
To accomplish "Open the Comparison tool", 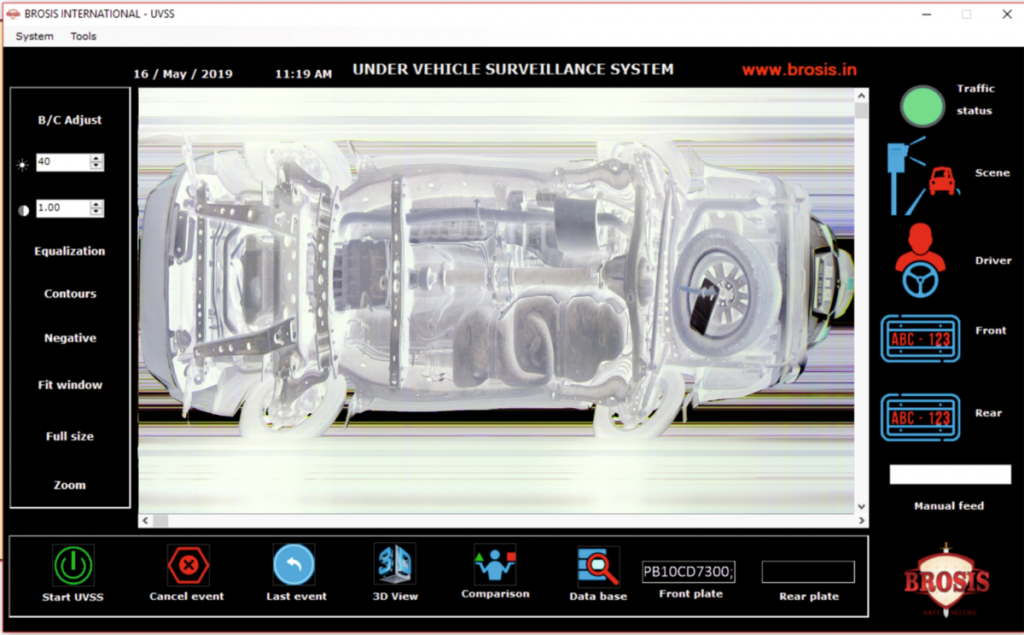I will (x=494, y=565).
